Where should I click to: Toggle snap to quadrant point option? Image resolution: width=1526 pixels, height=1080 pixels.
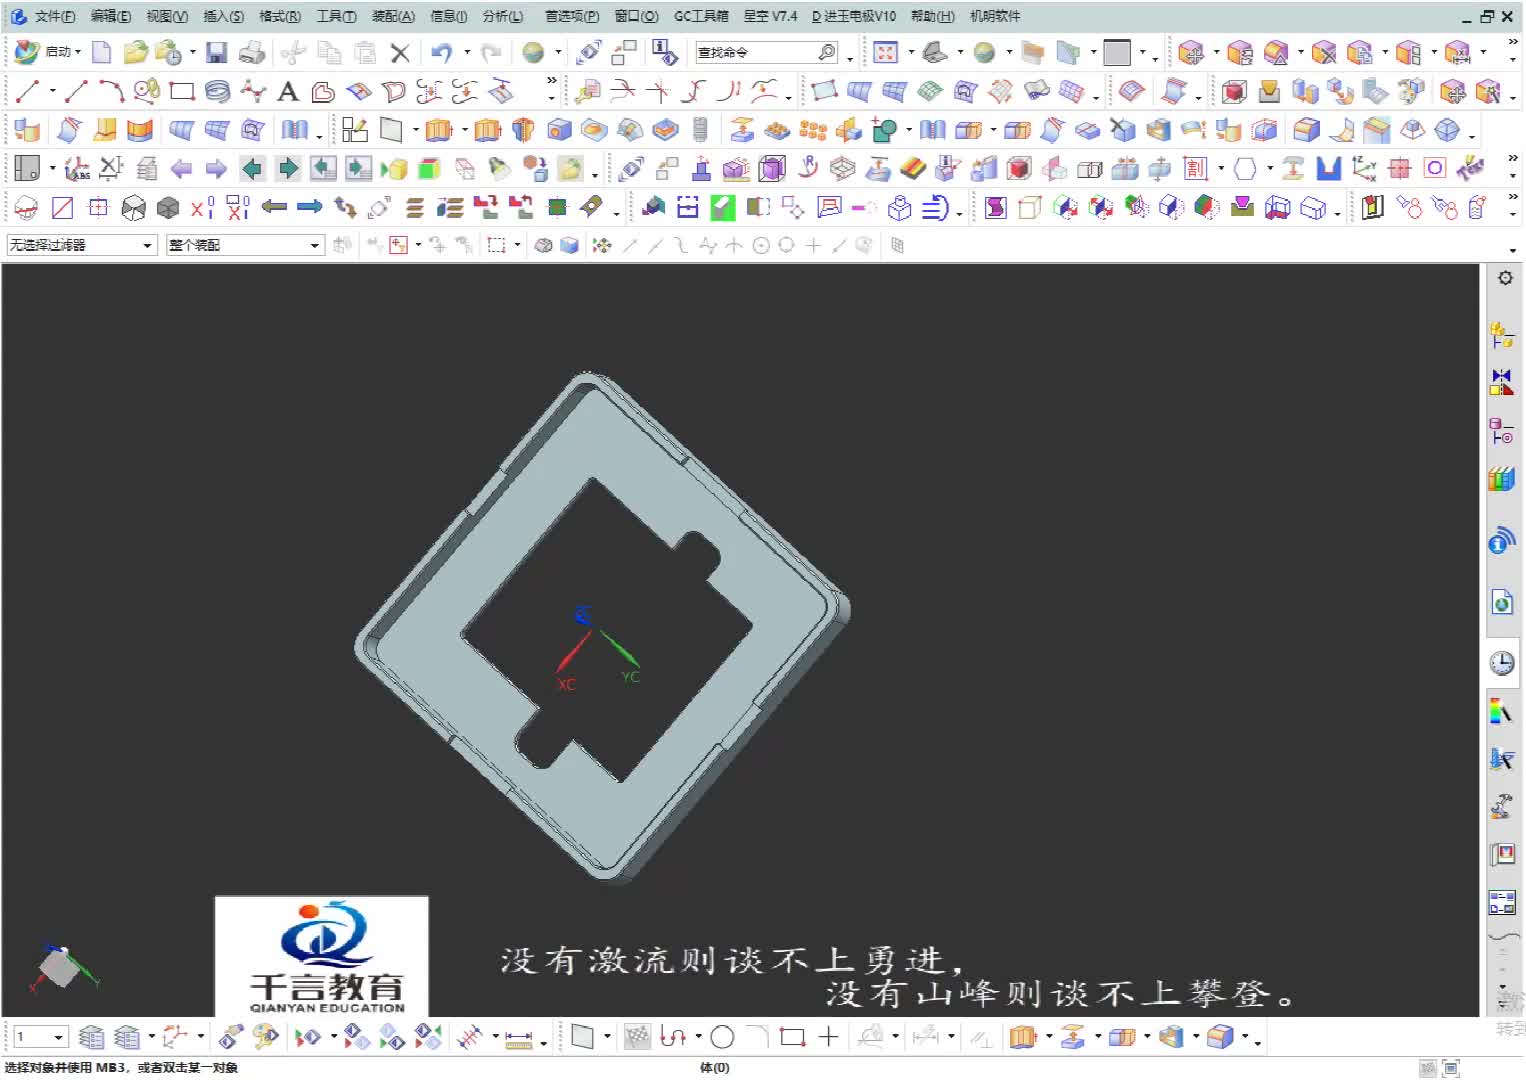(x=786, y=245)
